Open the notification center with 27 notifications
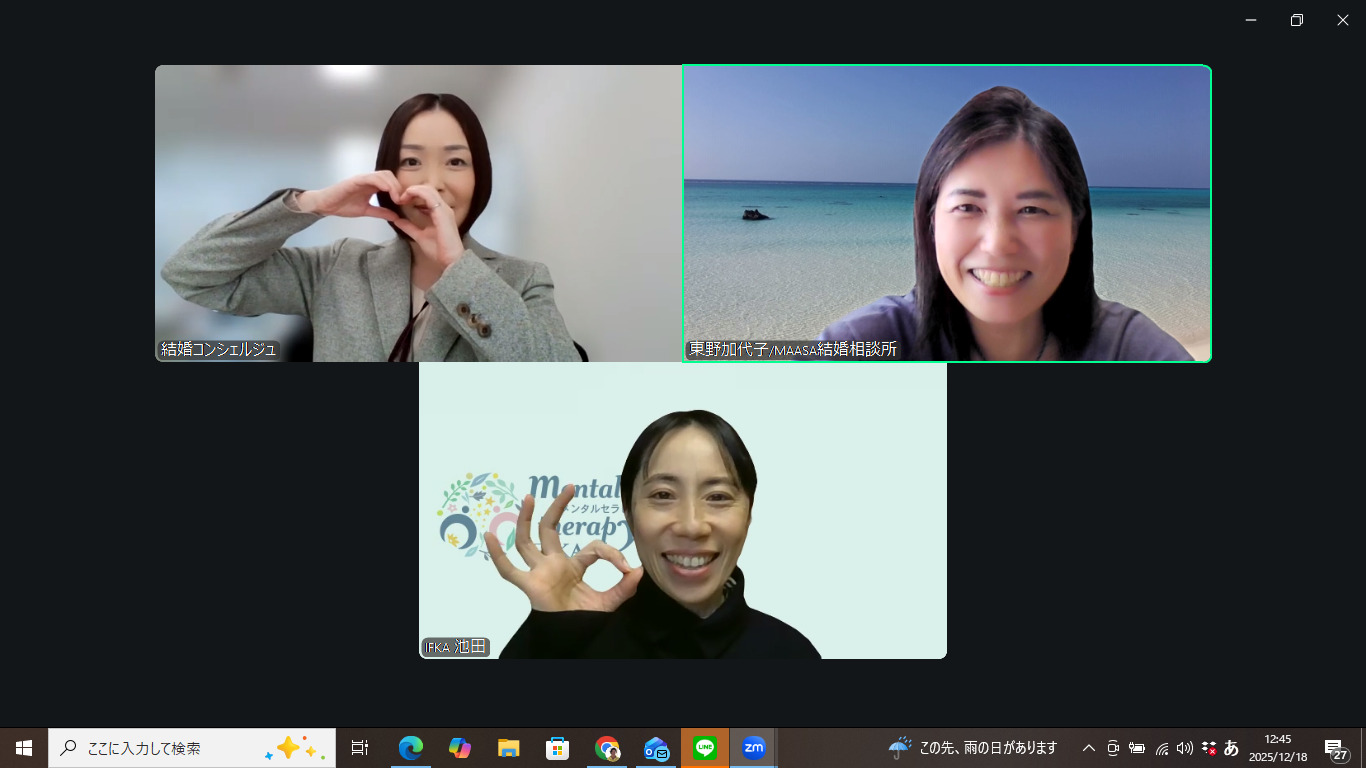Screen dimensions: 1366x768 click(1335, 748)
